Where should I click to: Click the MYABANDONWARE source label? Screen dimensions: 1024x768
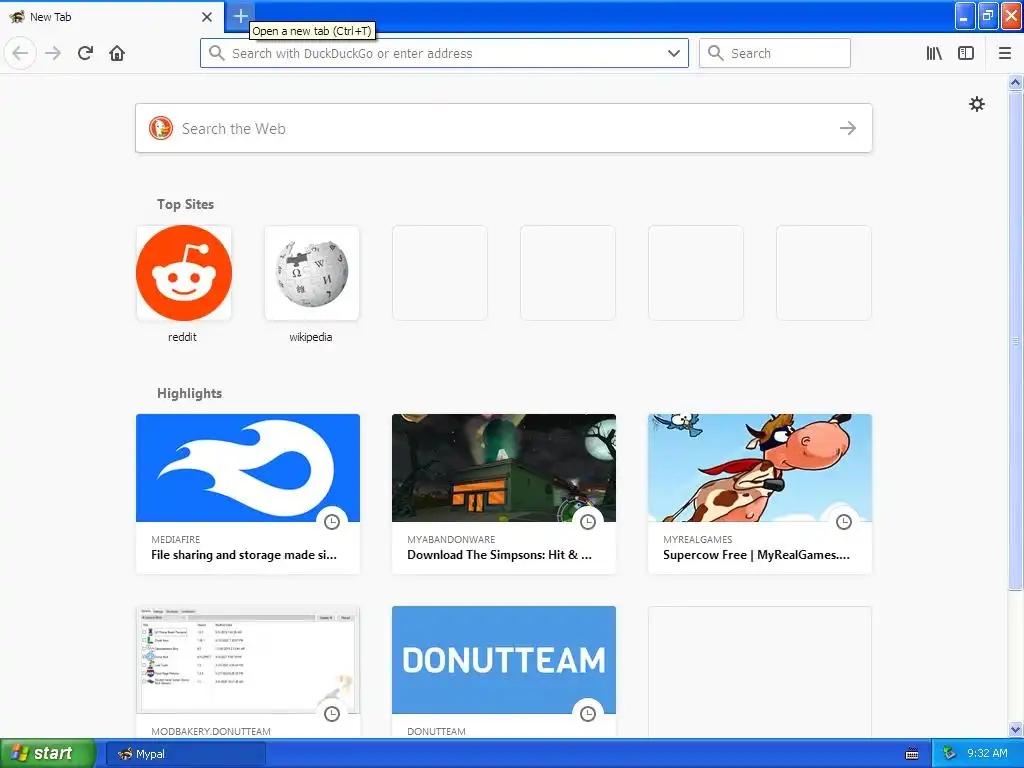451,539
